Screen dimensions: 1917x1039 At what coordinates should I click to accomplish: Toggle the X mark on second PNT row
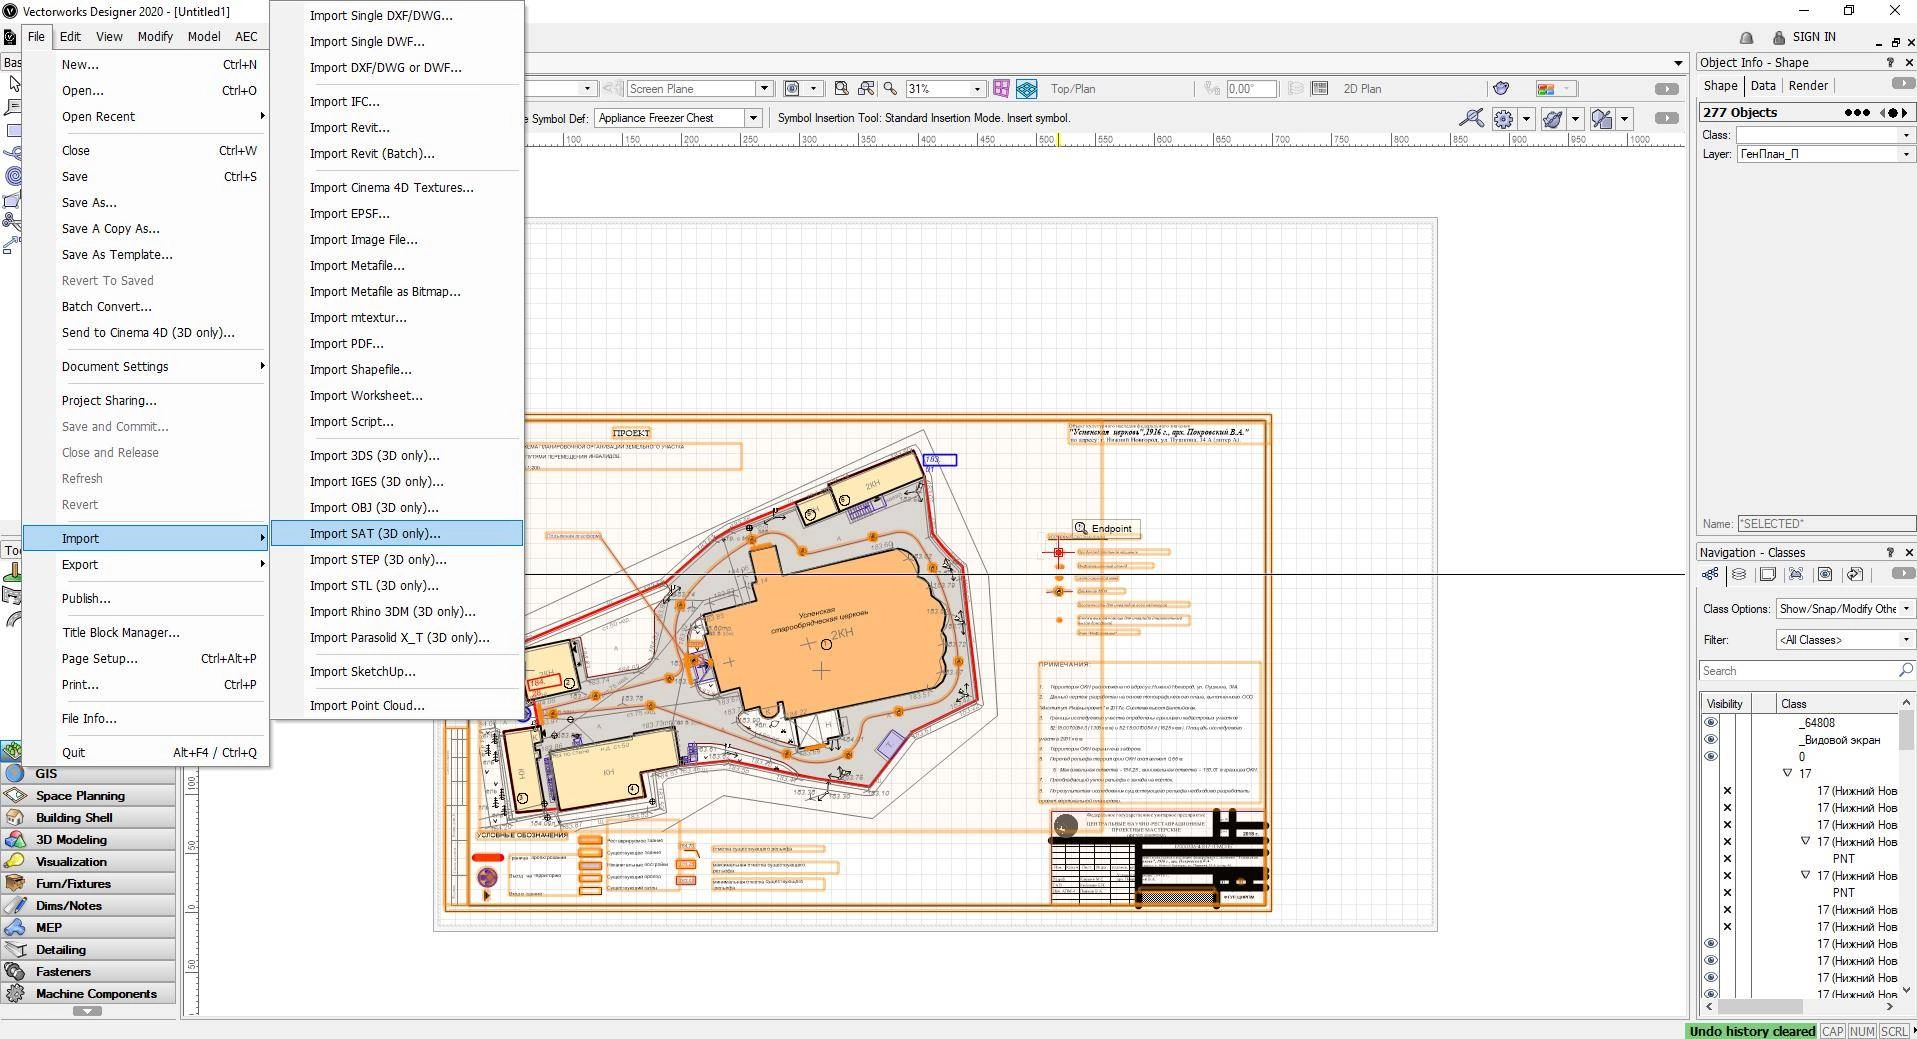click(x=1727, y=893)
